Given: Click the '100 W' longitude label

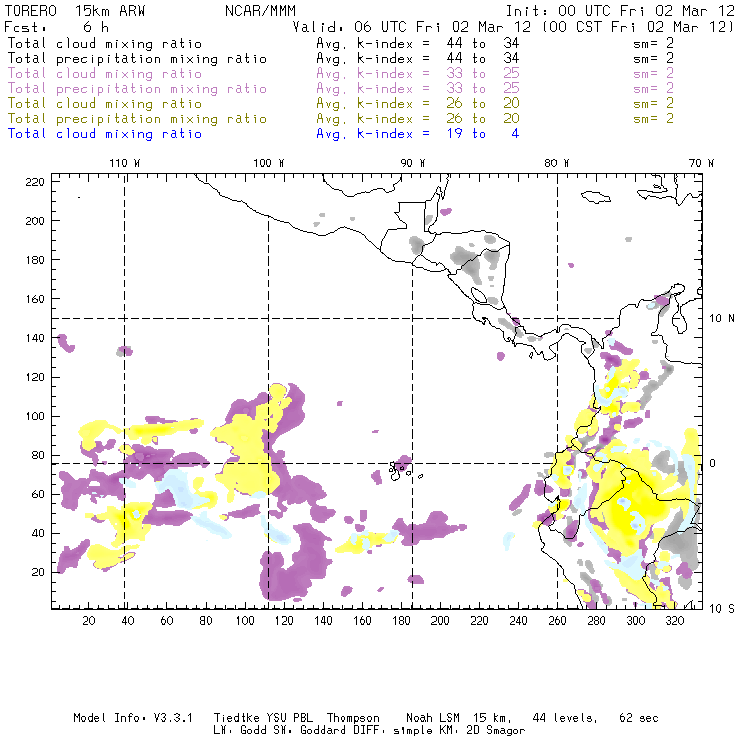Looking at the screenshot, I should coord(269,163).
